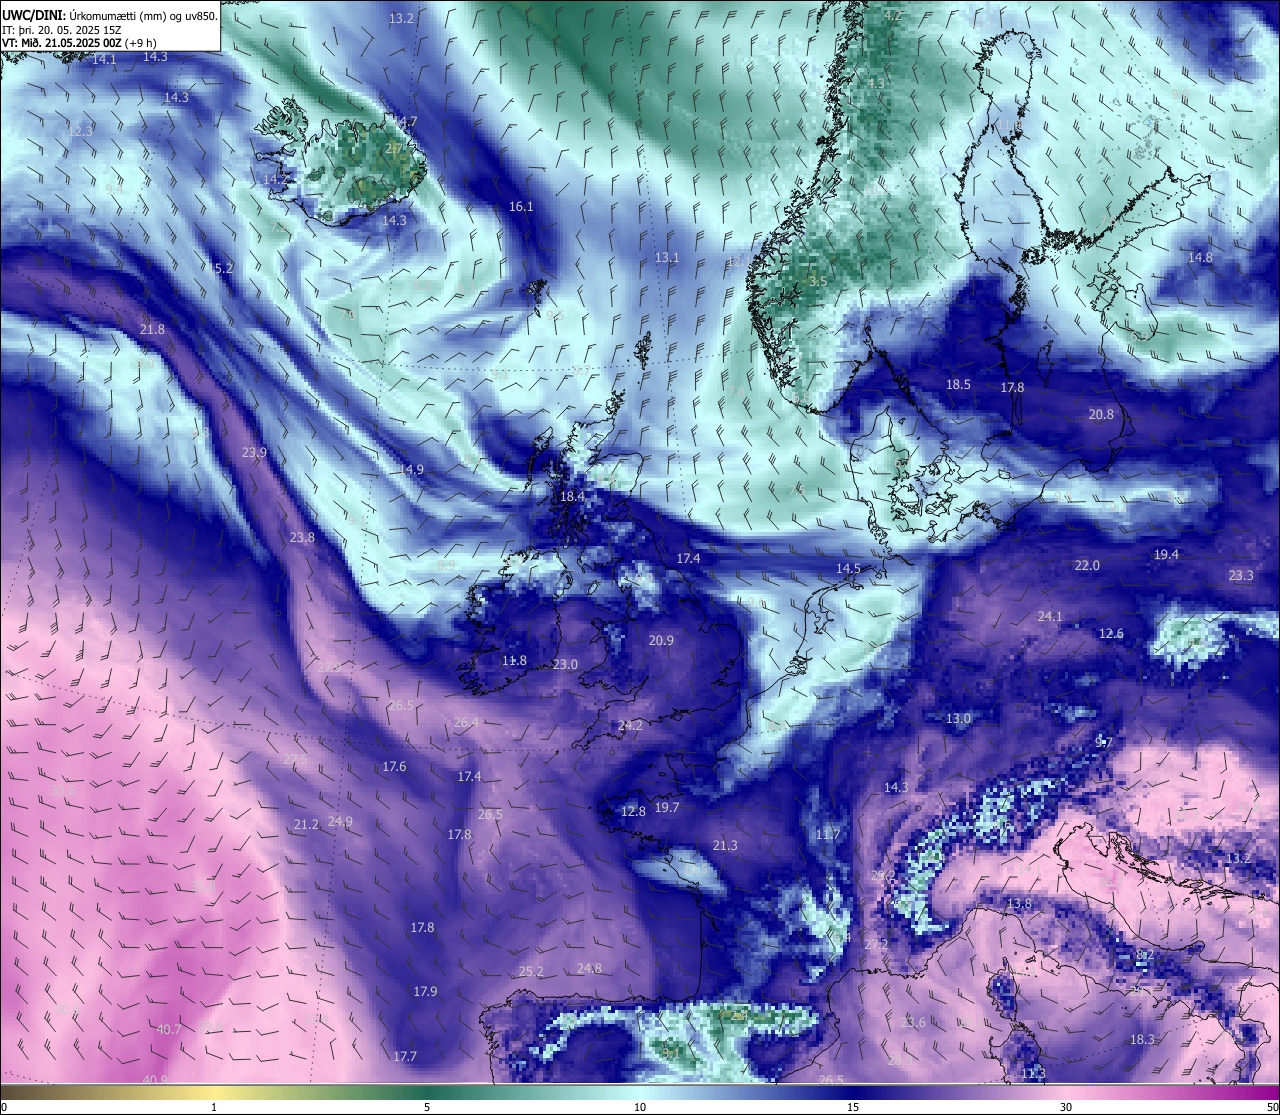Click the map value 11.8 over Ireland

(514, 661)
